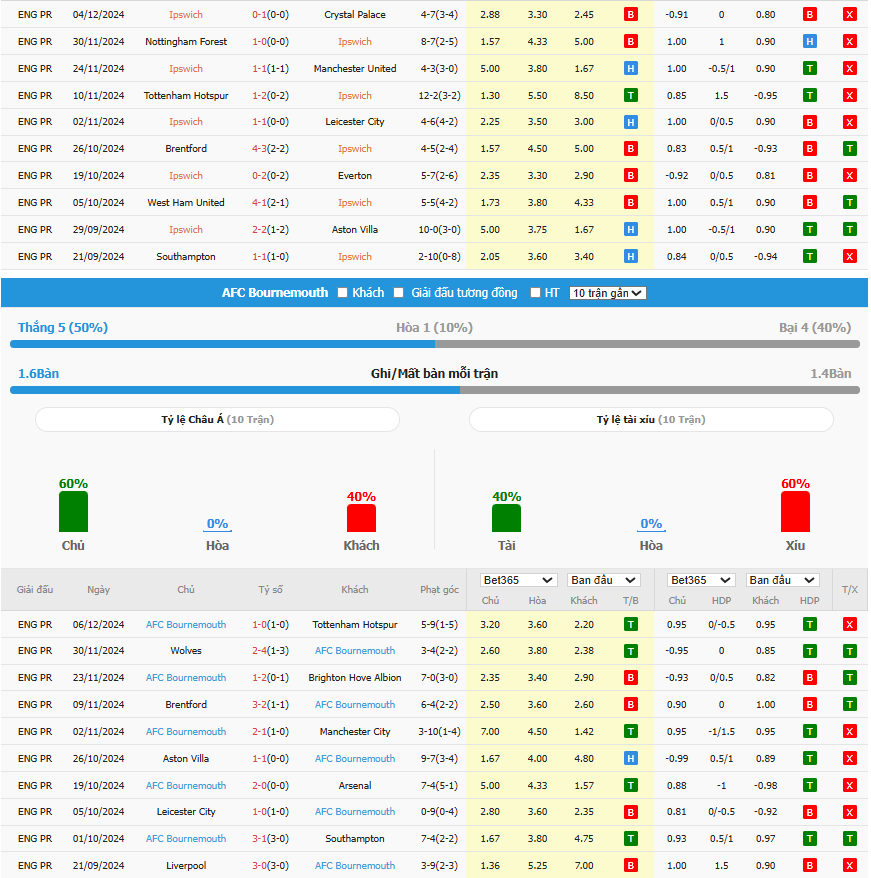
Task: Click the goals scored/conceded ratio bar
Action: [x=435, y=390]
